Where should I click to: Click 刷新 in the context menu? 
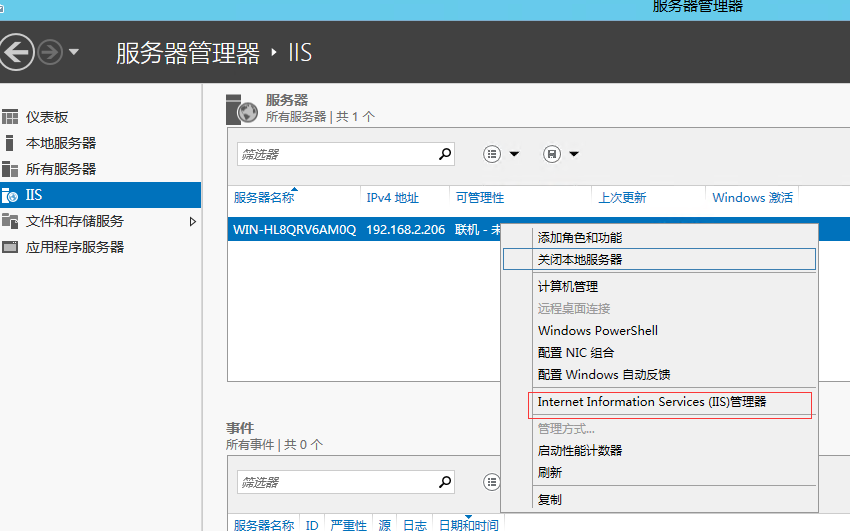[550, 472]
